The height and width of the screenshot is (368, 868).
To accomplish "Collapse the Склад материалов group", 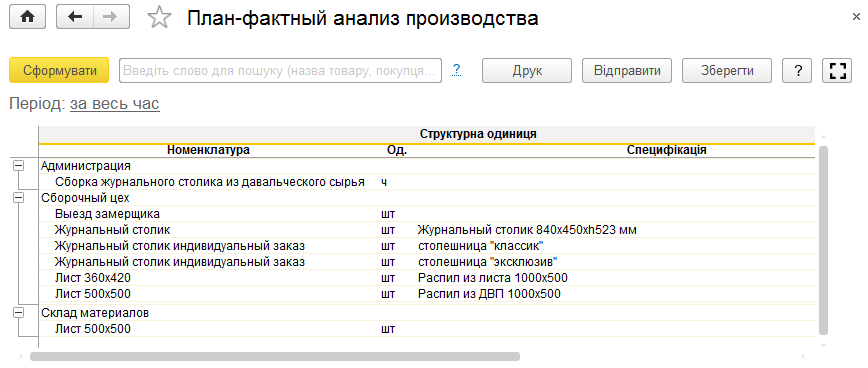I will coord(18,313).
